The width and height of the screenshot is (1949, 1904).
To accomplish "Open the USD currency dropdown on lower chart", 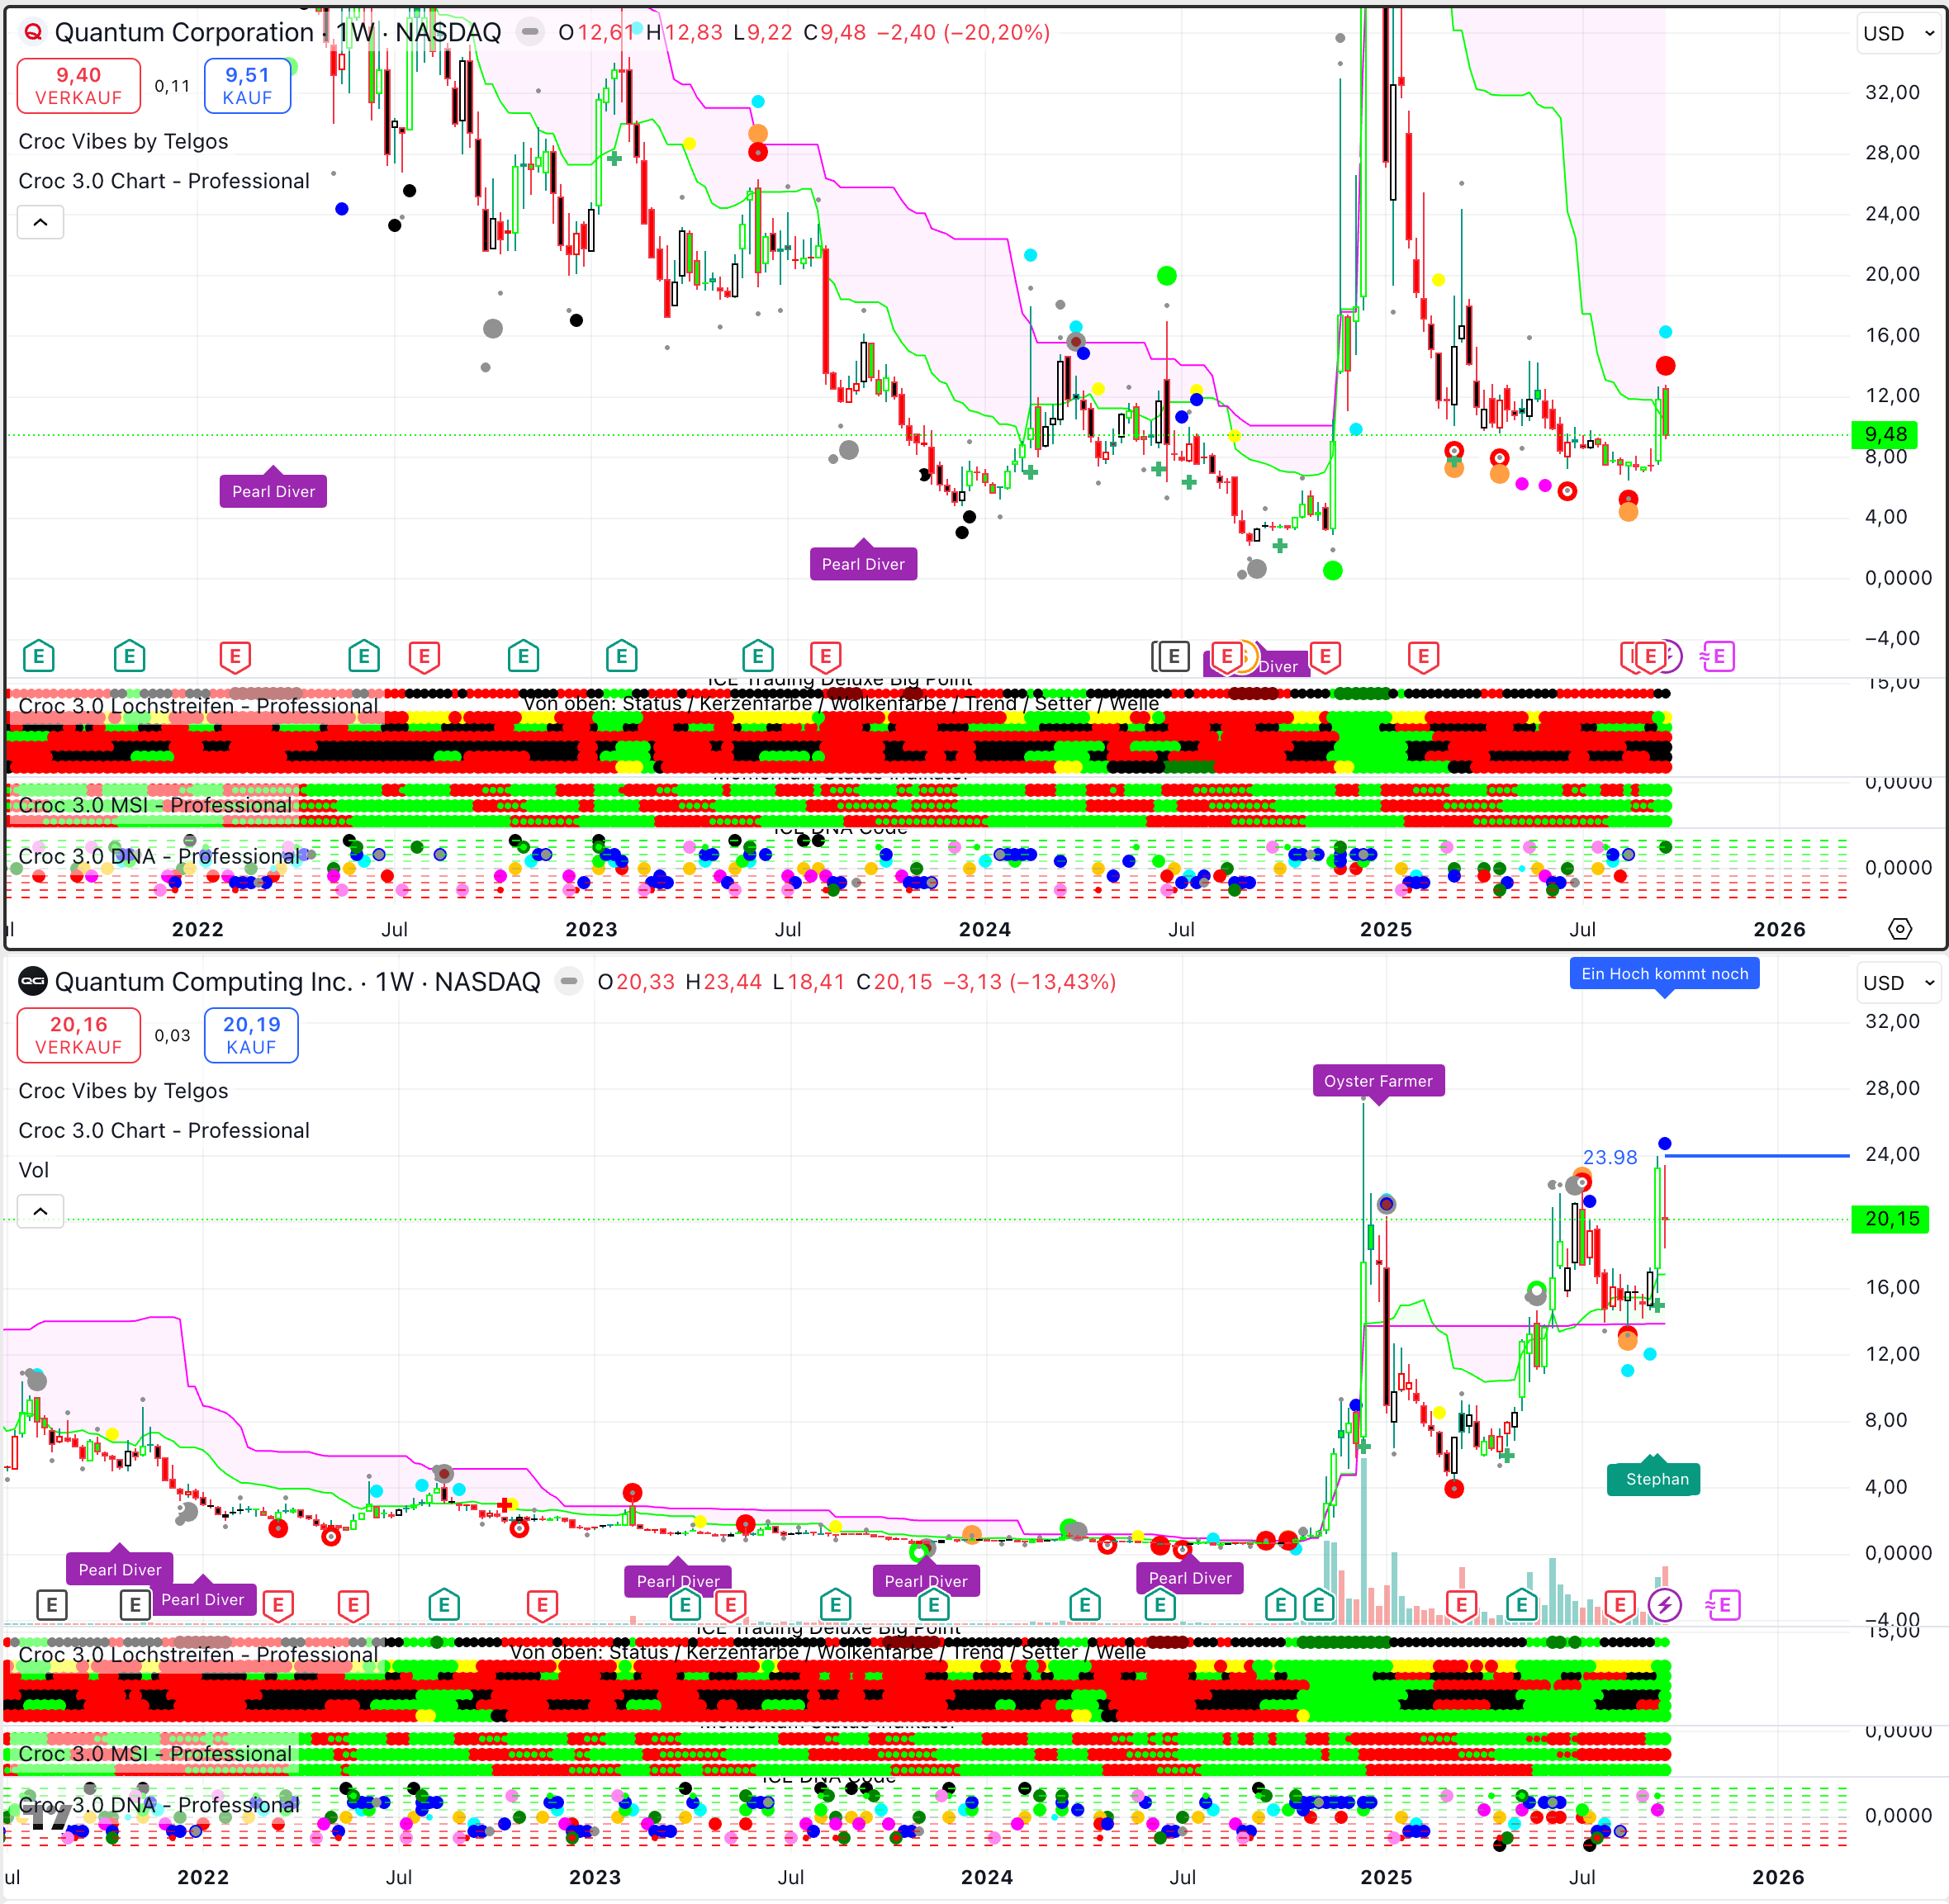I will click(x=1897, y=982).
